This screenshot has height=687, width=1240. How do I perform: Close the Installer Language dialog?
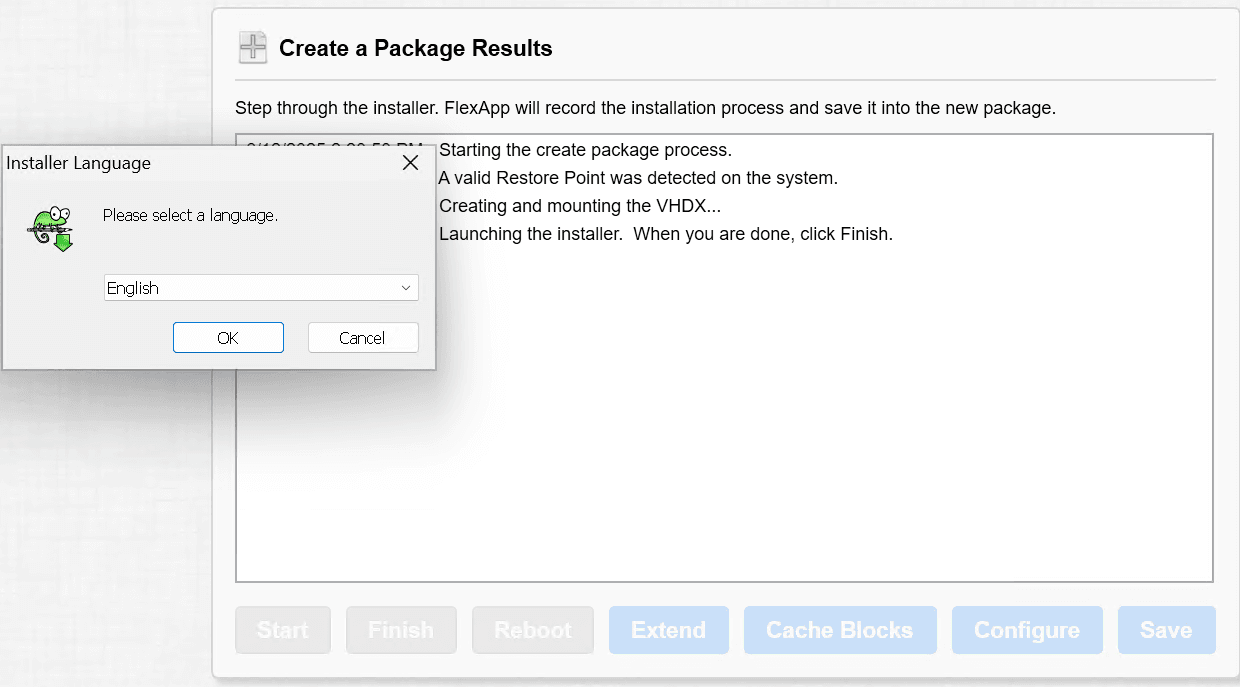pyautogui.click(x=410, y=163)
